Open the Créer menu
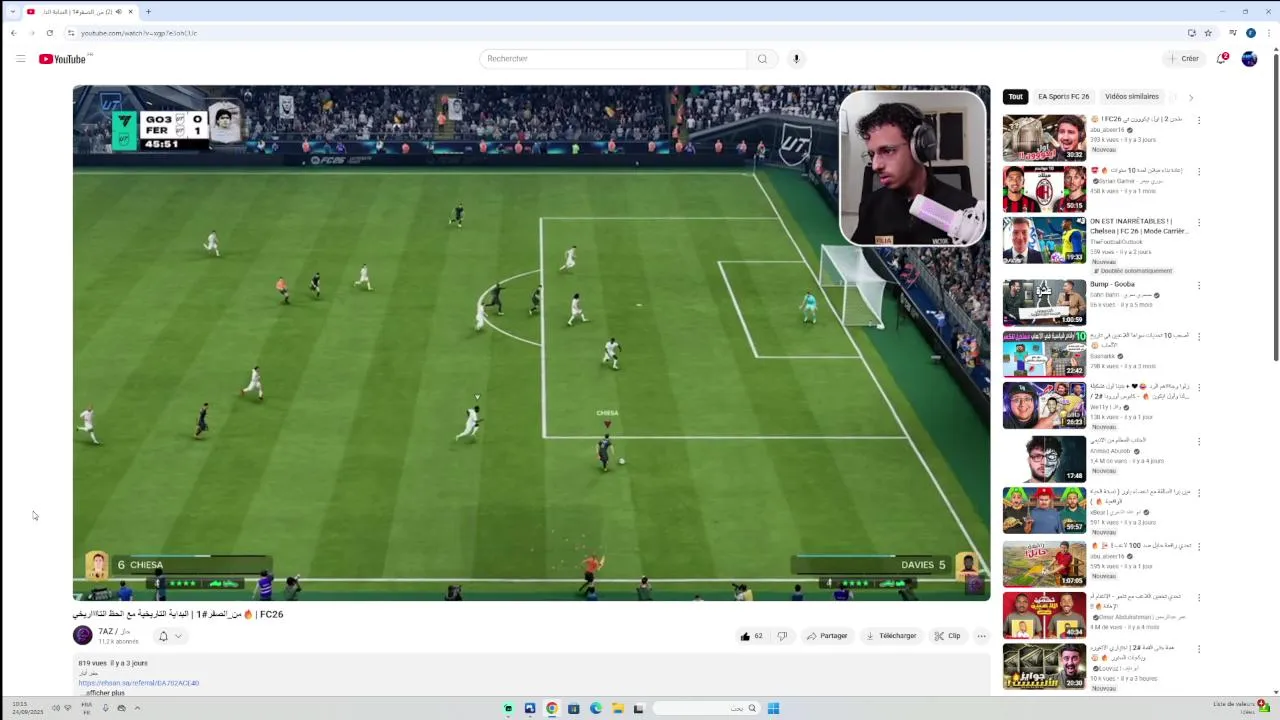This screenshot has width=1280, height=720. tap(1183, 59)
